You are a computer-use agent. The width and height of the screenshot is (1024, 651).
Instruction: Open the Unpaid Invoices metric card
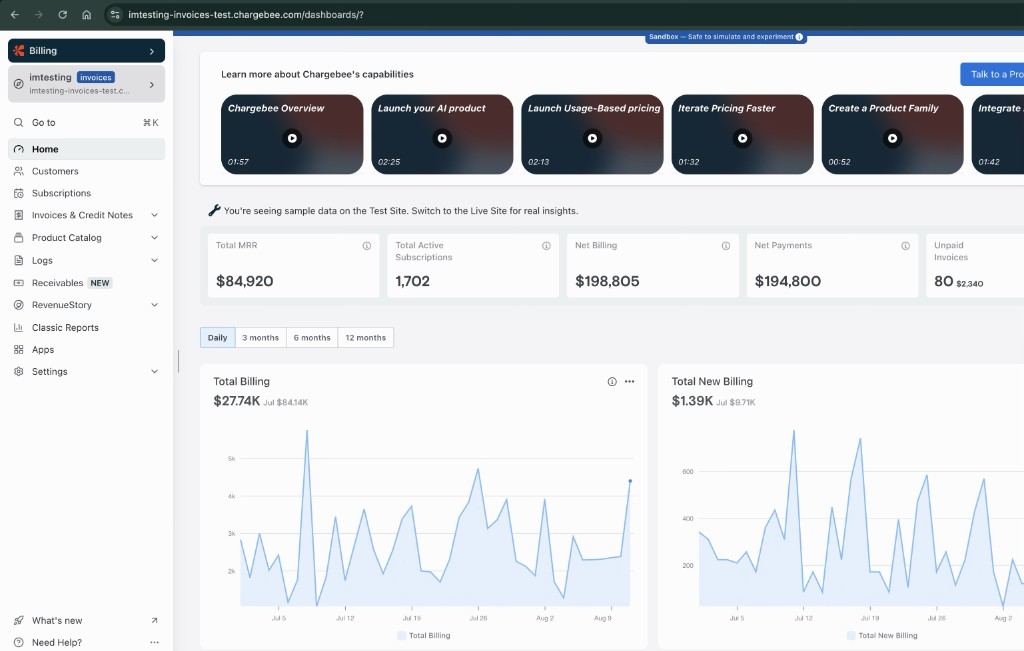tap(975, 266)
